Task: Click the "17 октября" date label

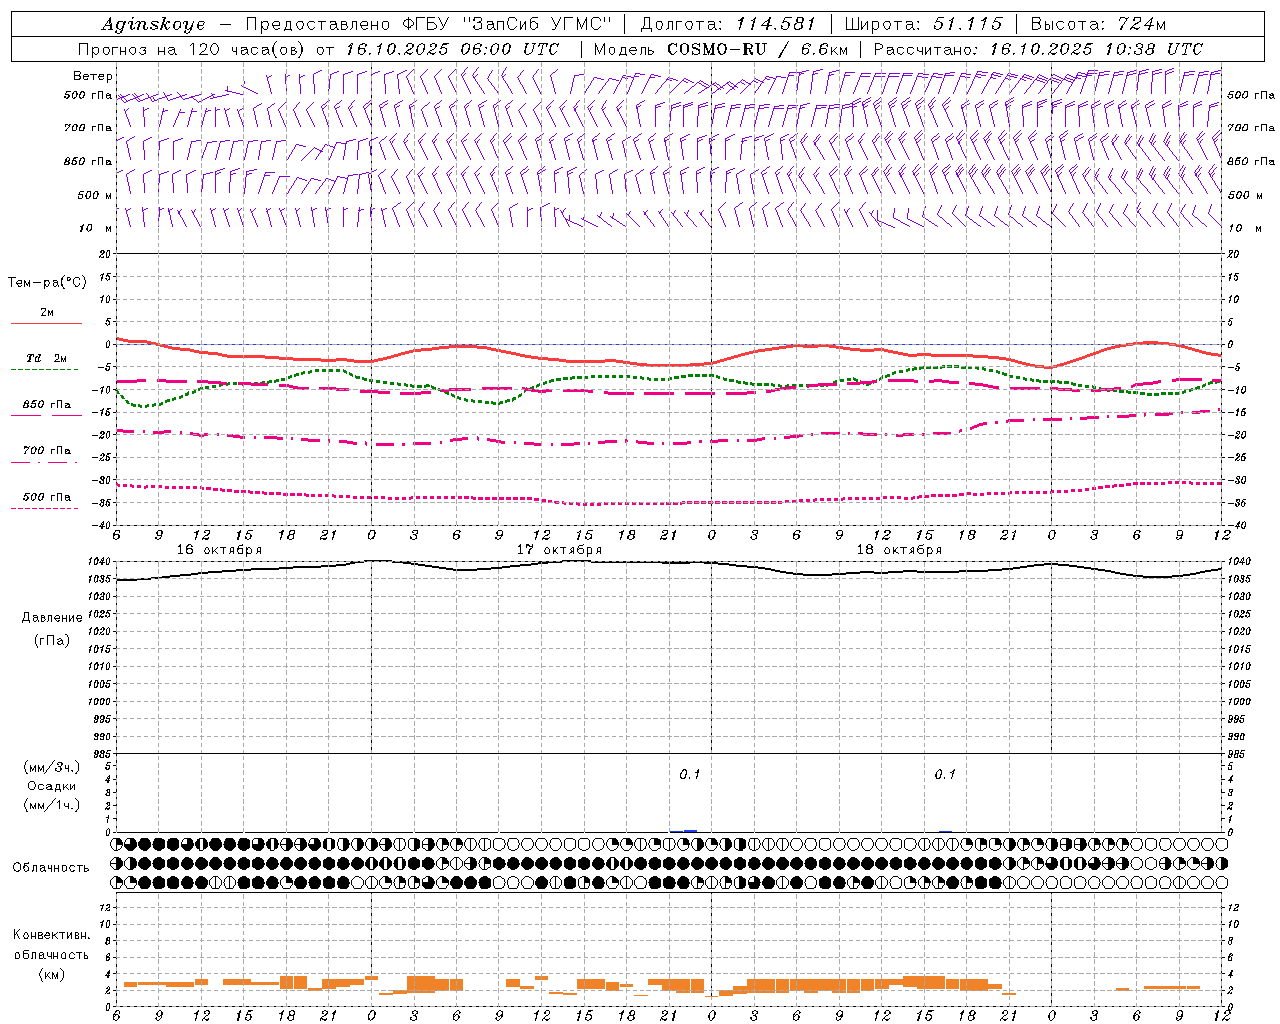Action: coord(559,550)
